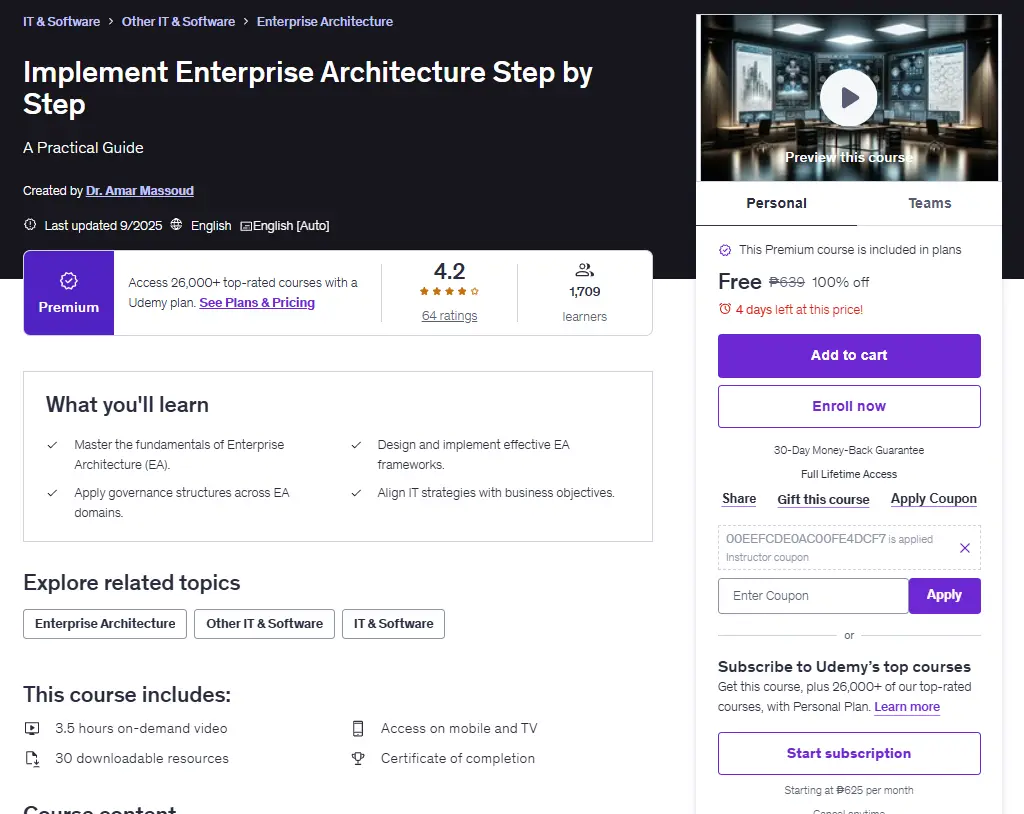The image size is (1024, 814).
Task: Click the 'A Practical Guide' subtitle
Action: (83, 148)
